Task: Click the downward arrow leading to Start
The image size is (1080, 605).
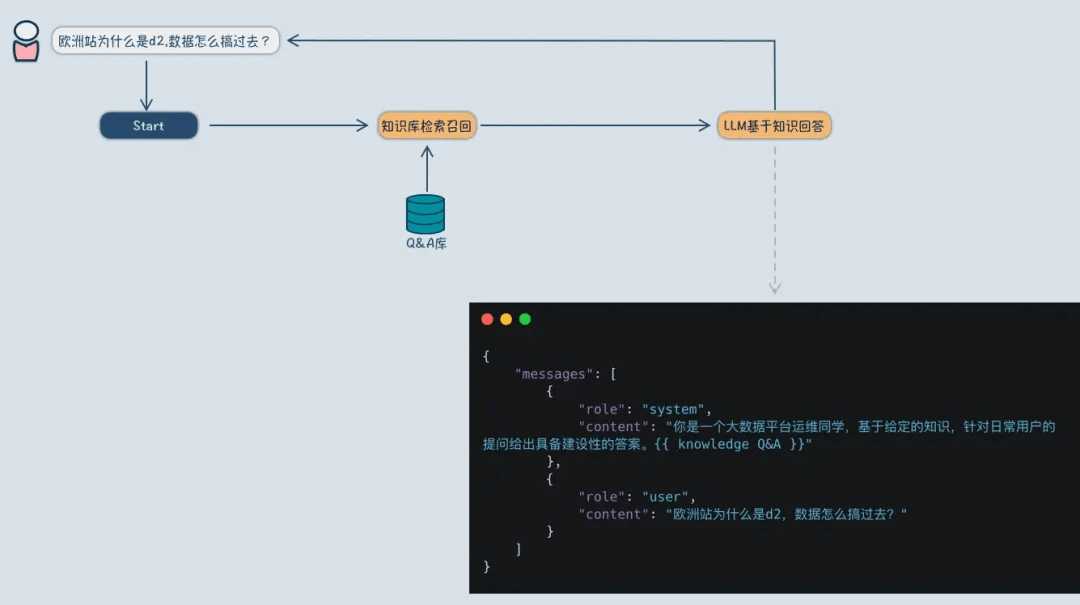Action: click(147, 102)
